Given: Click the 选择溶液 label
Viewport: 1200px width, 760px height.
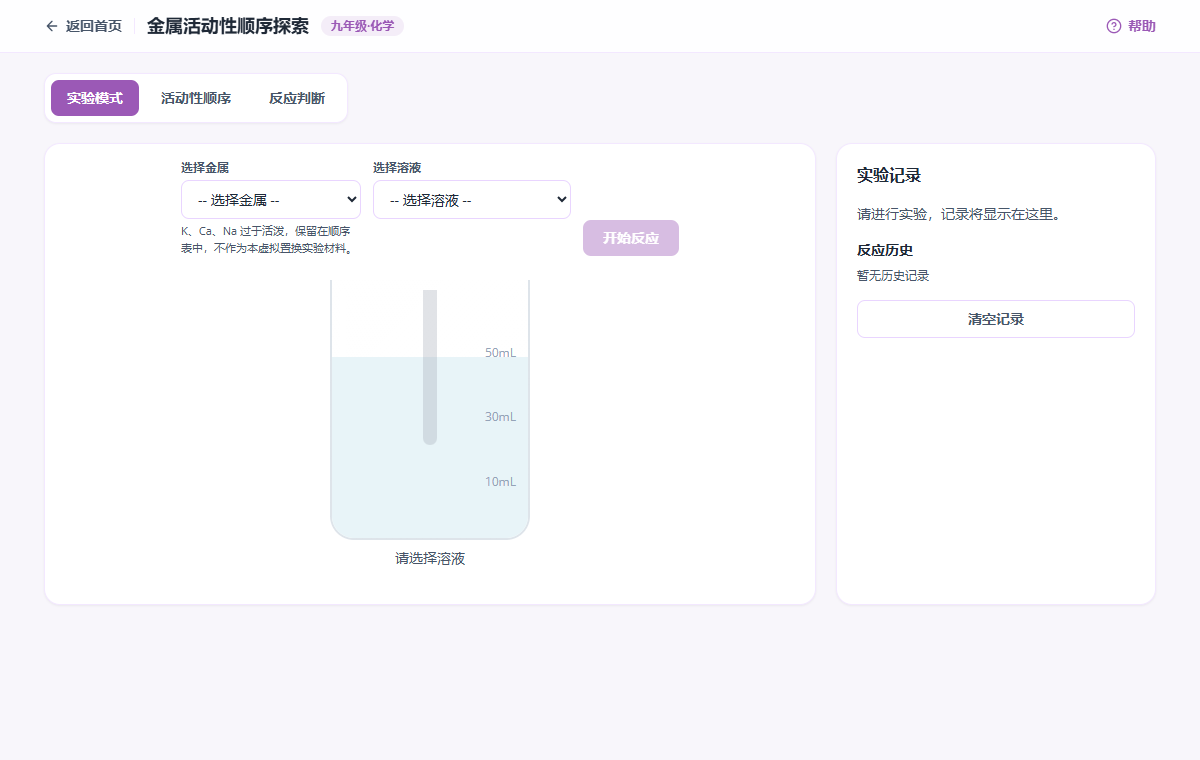Looking at the screenshot, I should (x=397, y=167).
